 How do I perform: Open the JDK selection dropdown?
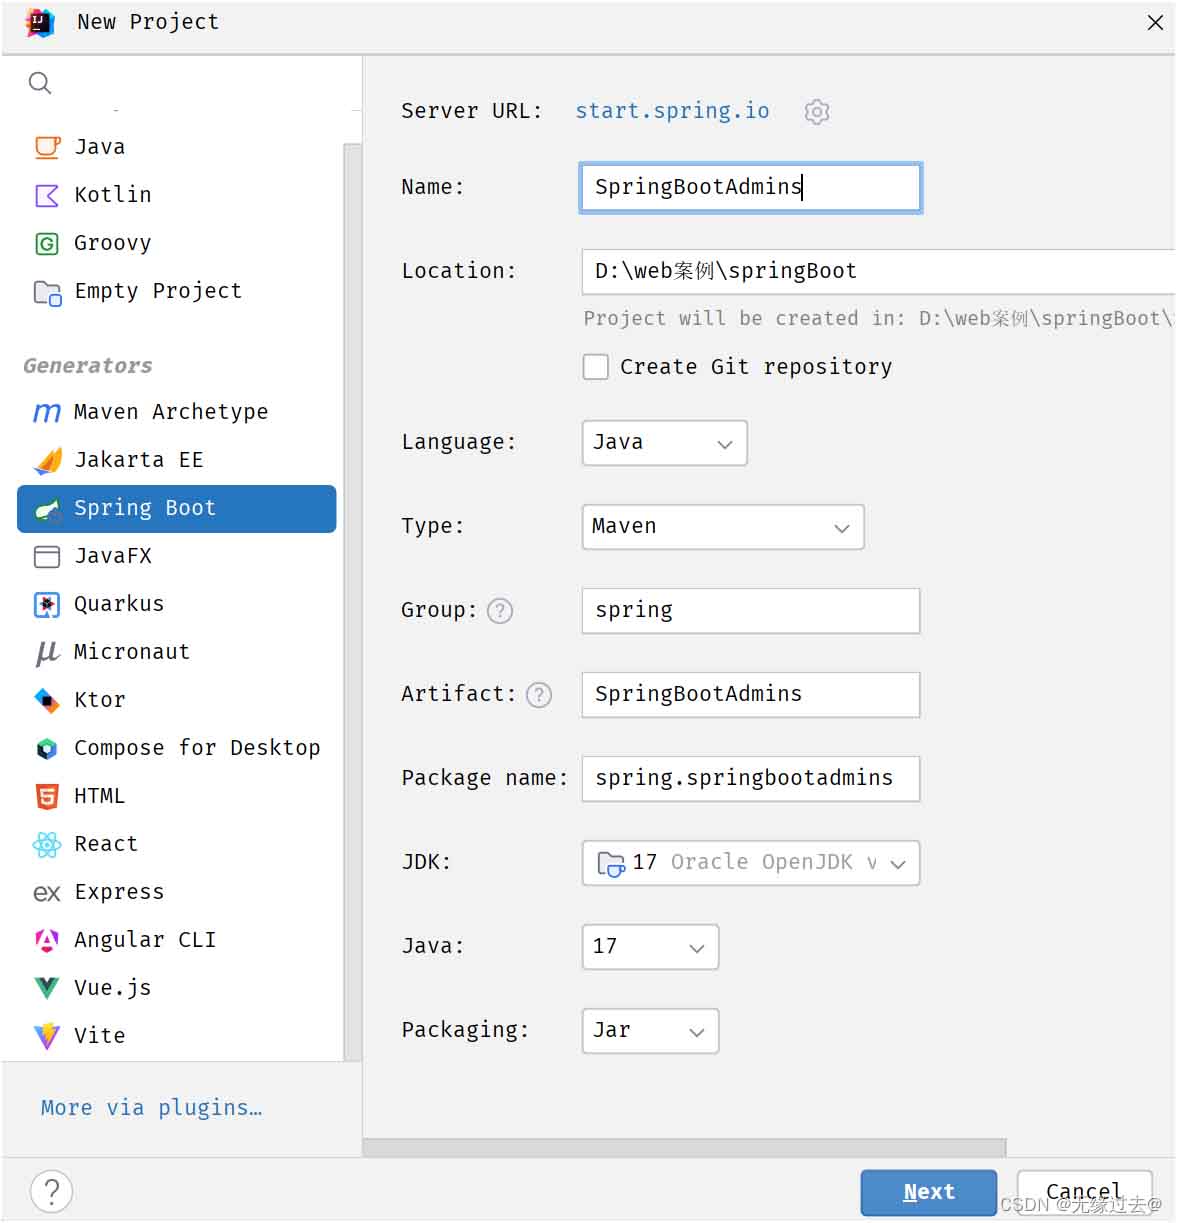(x=751, y=863)
